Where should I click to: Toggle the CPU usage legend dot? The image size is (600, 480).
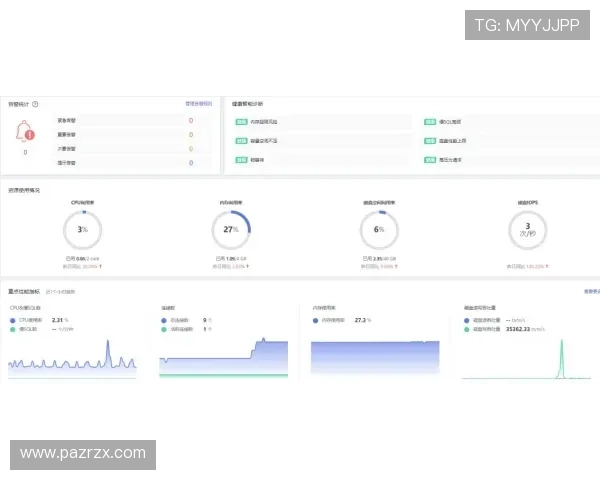coord(13,320)
